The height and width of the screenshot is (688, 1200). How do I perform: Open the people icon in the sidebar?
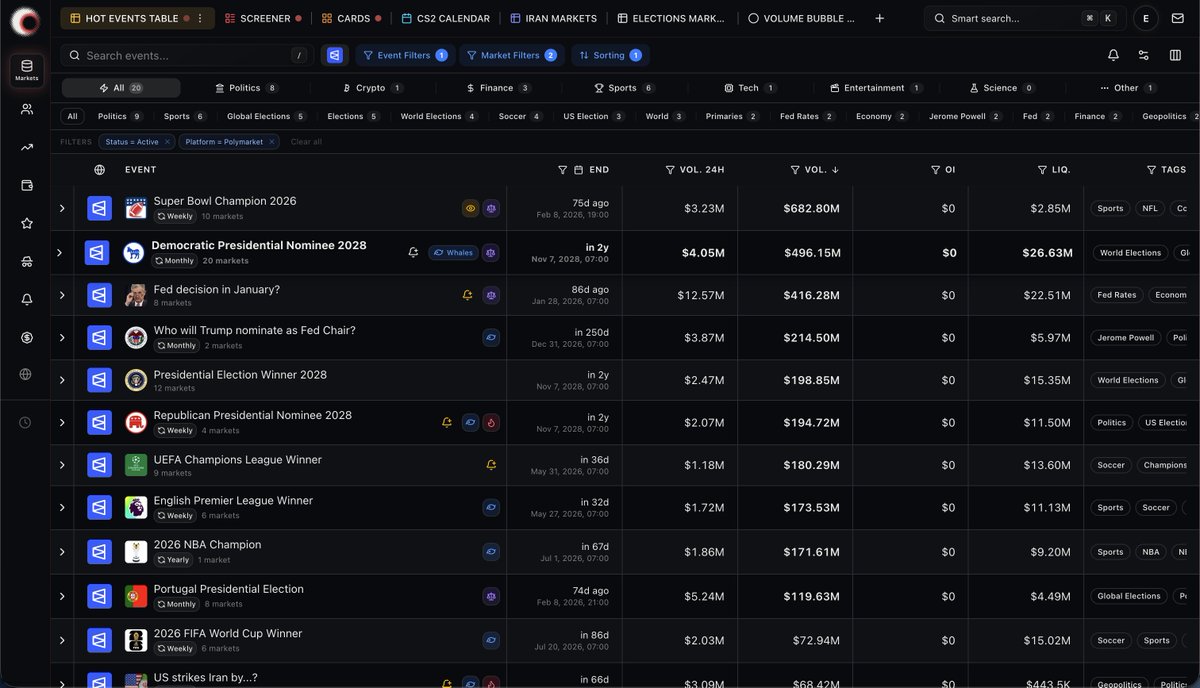[x=27, y=109]
